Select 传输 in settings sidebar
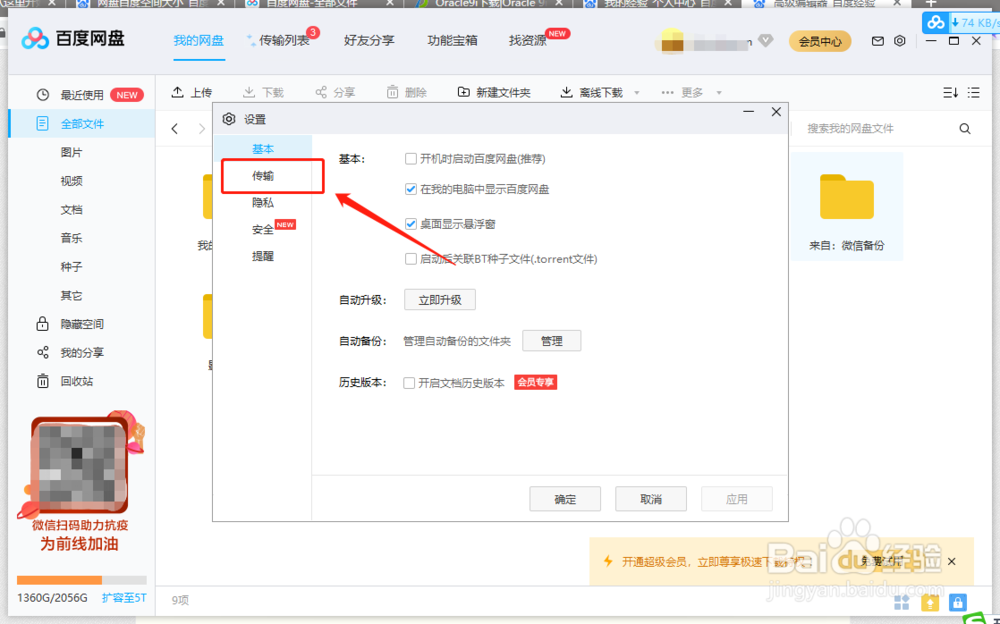The image size is (1000, 624). coord(263,175)
